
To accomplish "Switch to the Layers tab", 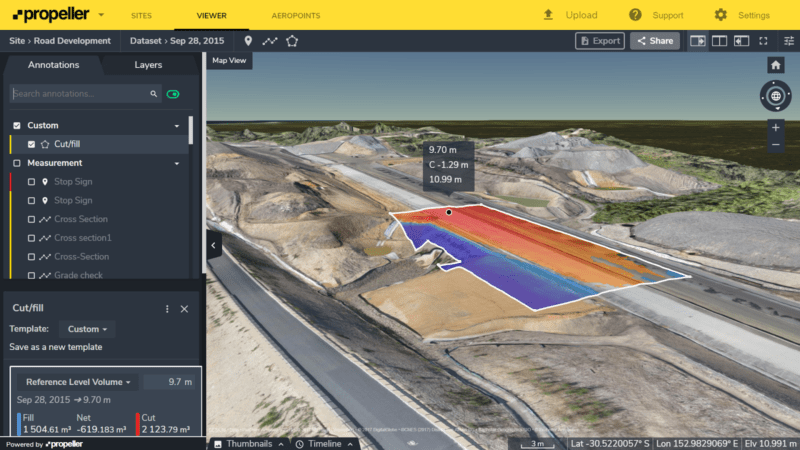I will (148, 65).
